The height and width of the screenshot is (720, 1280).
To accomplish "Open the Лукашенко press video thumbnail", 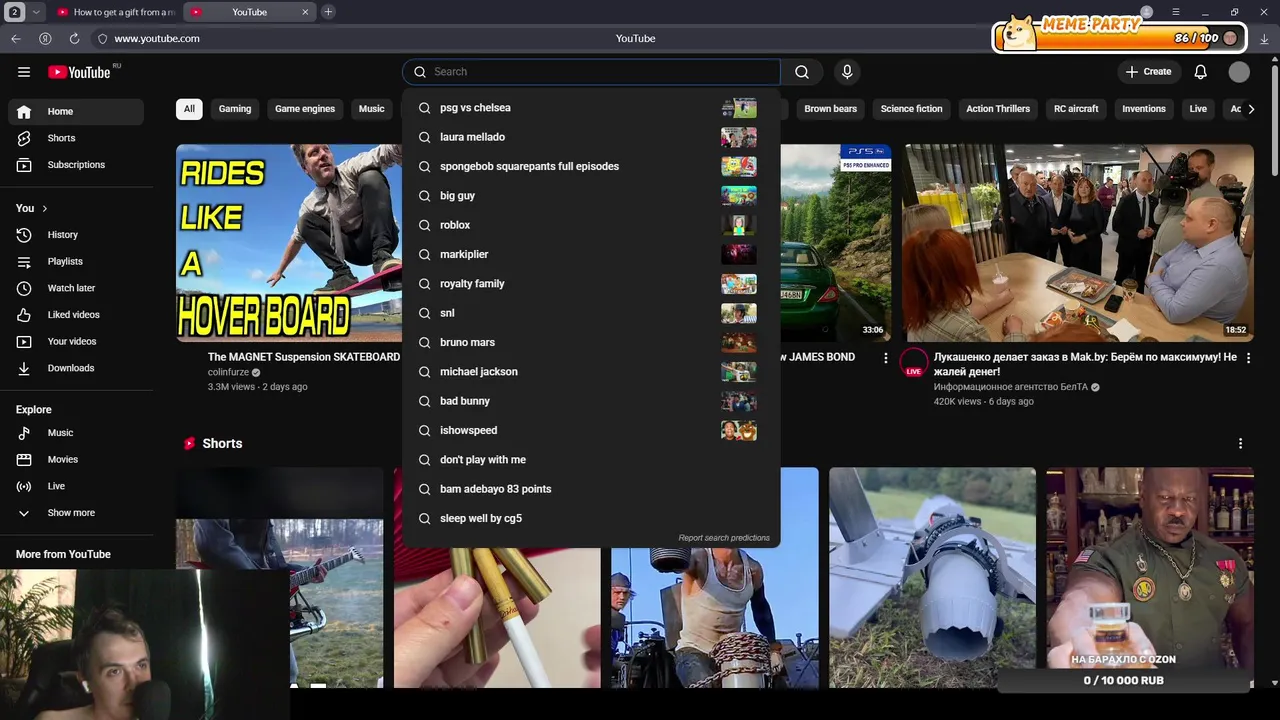I will pos(1079,243).
